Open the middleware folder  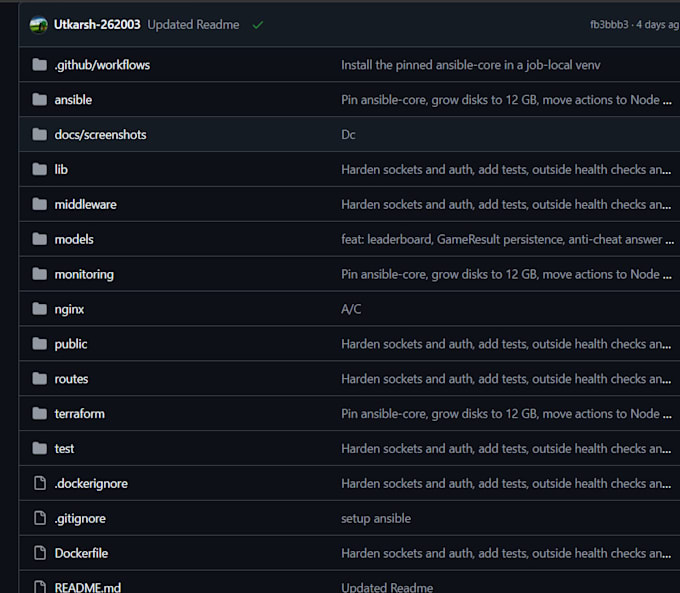coord(85,204)
